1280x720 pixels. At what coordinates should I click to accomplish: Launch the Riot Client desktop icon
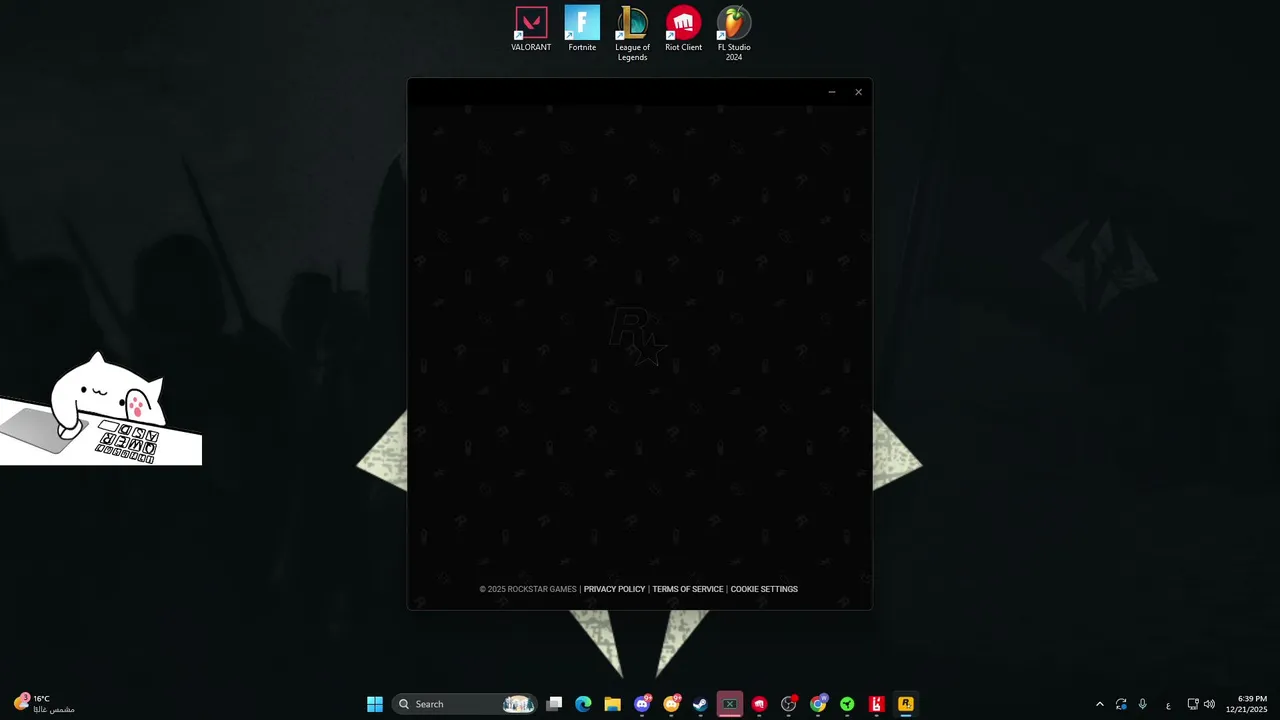[x=683, y=30]
